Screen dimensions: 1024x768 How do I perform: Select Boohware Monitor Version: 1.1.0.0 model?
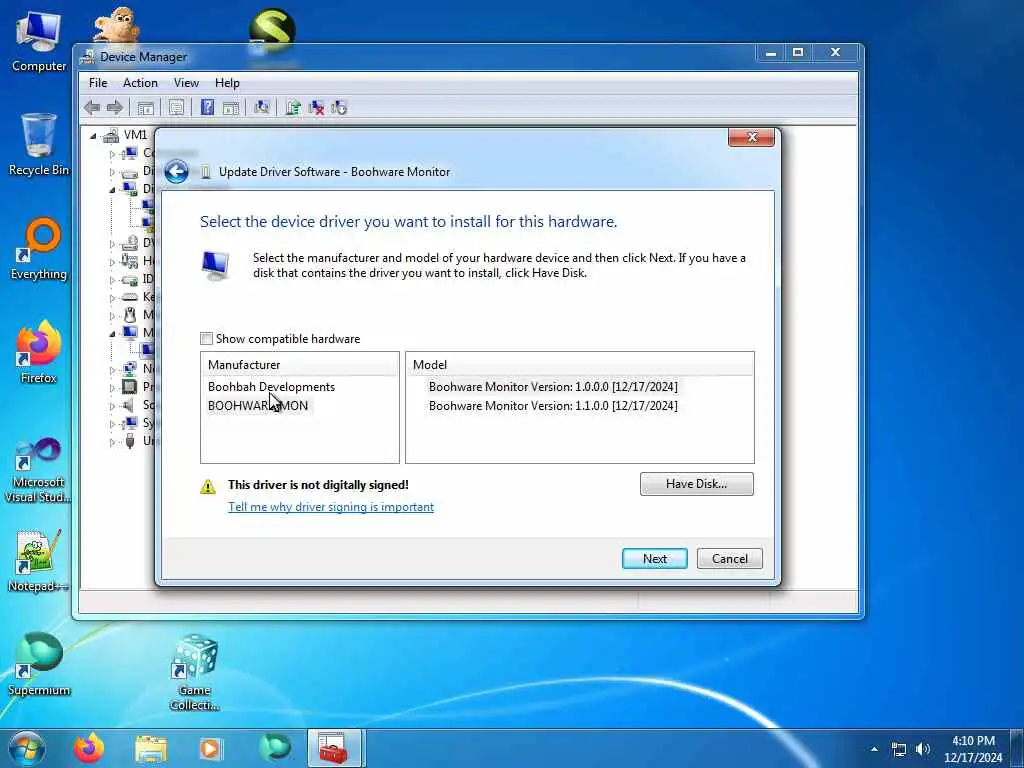click(552, 406)
